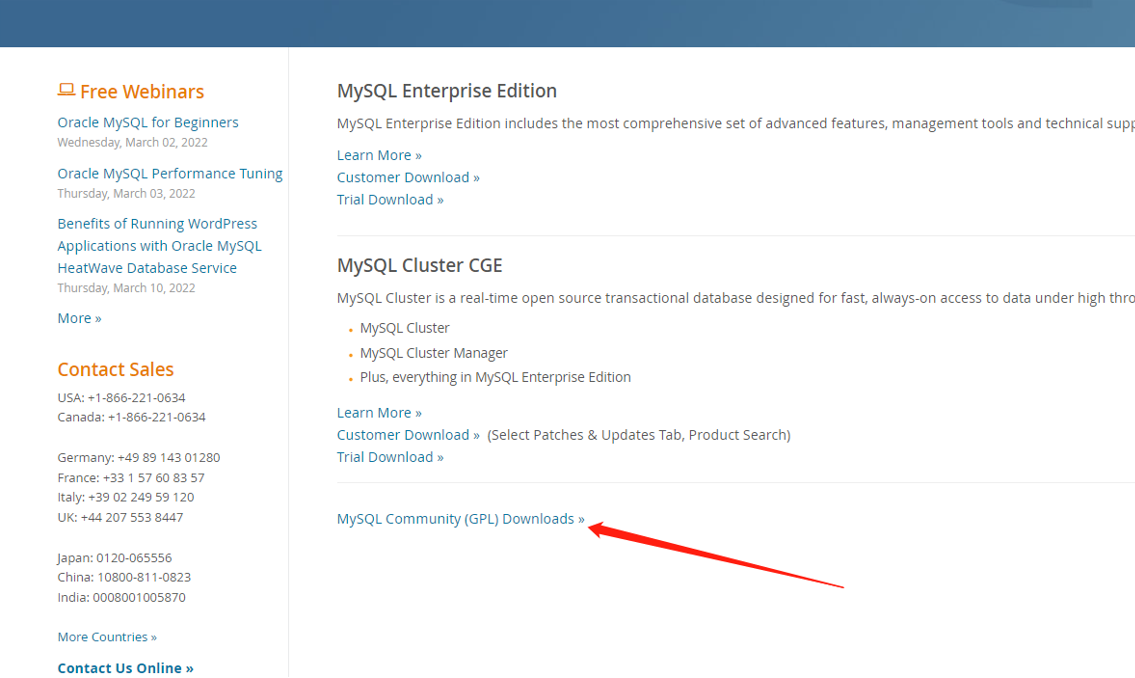Click the China phone number line
The image size is (1135, 678).
(125, 577)
